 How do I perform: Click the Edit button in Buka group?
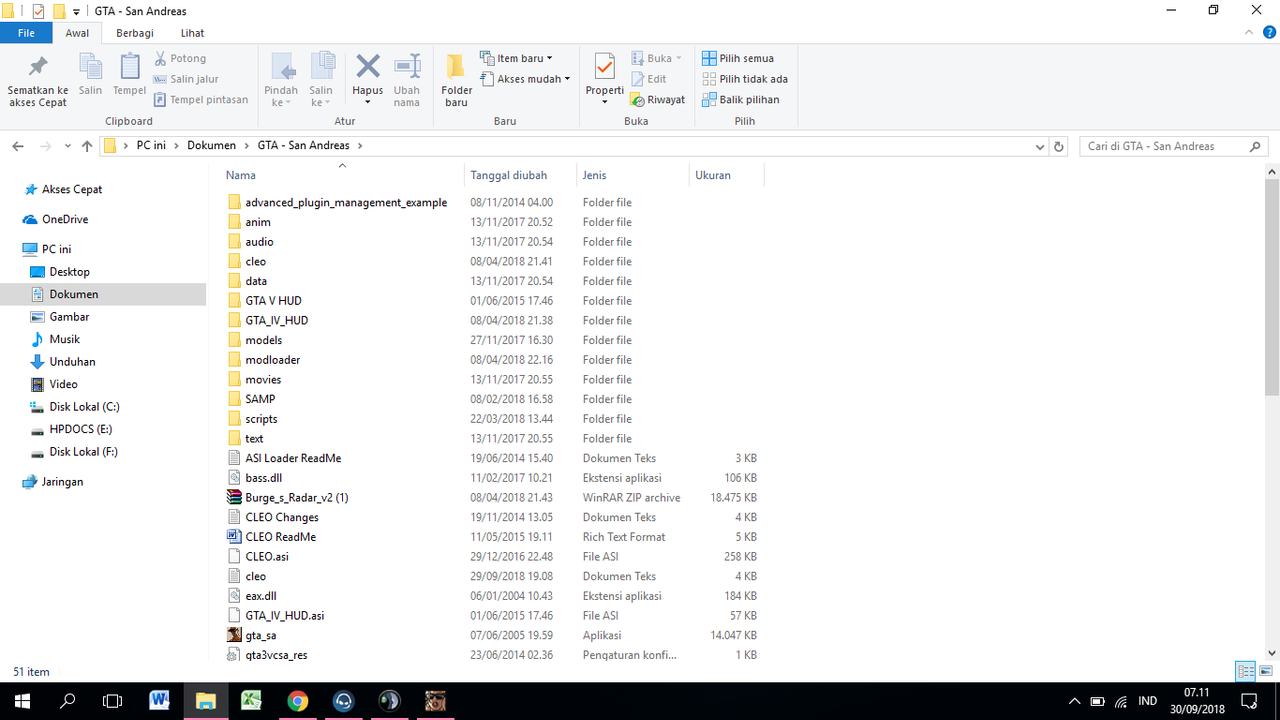pyautogui.click(x=648, y=79)
